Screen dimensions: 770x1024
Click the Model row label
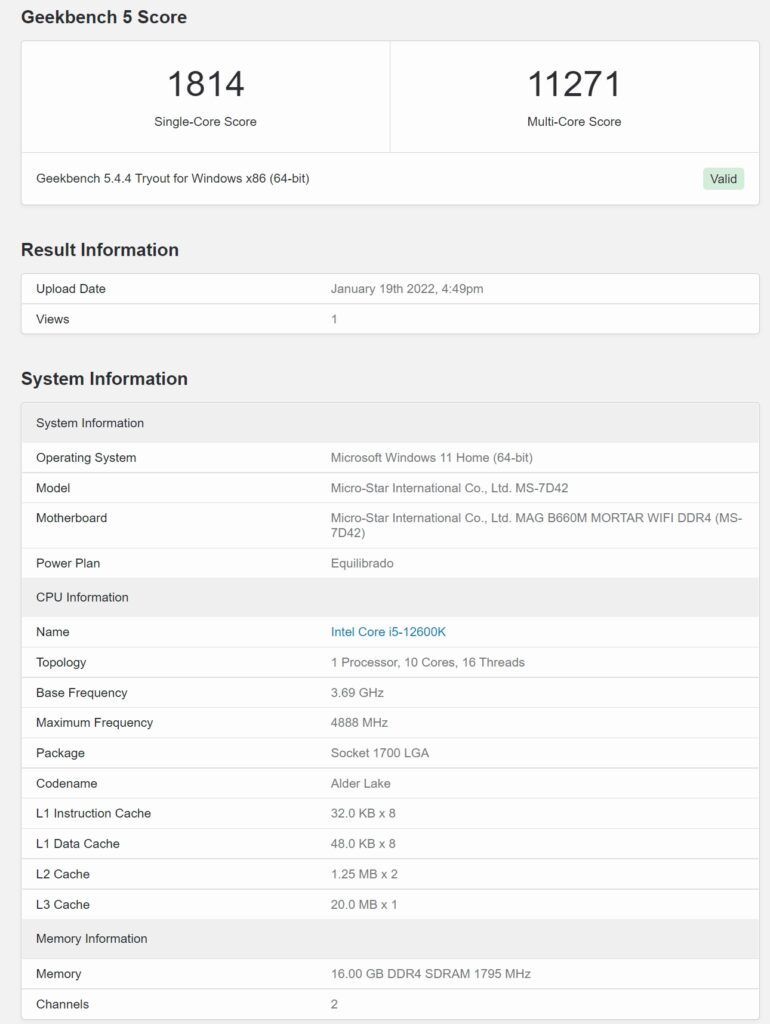(x=53, y=488)
